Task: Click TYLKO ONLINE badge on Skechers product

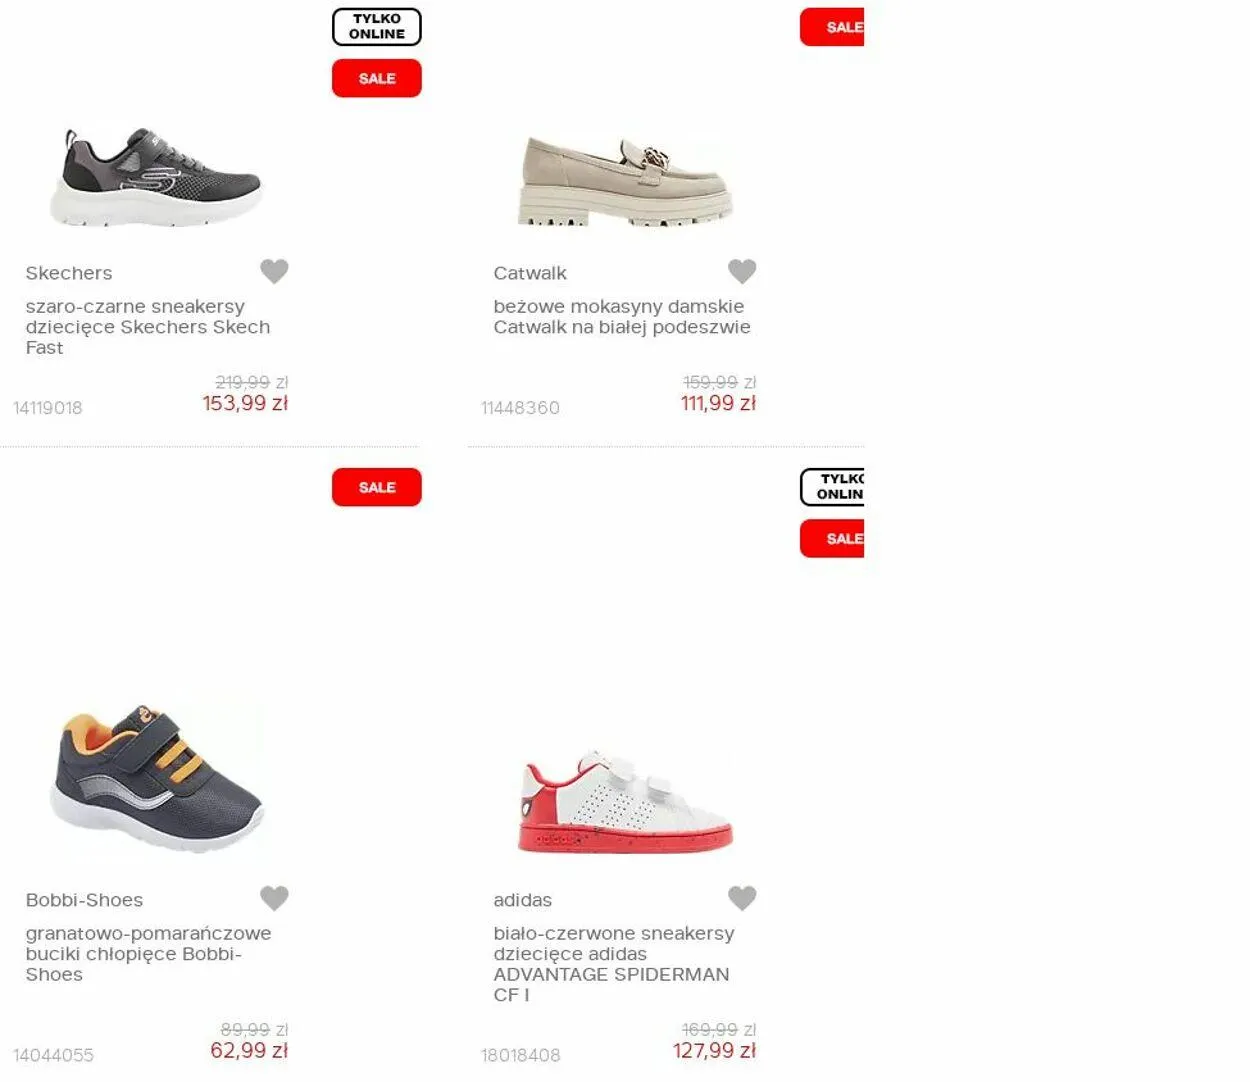Action: tap(377, 27)
